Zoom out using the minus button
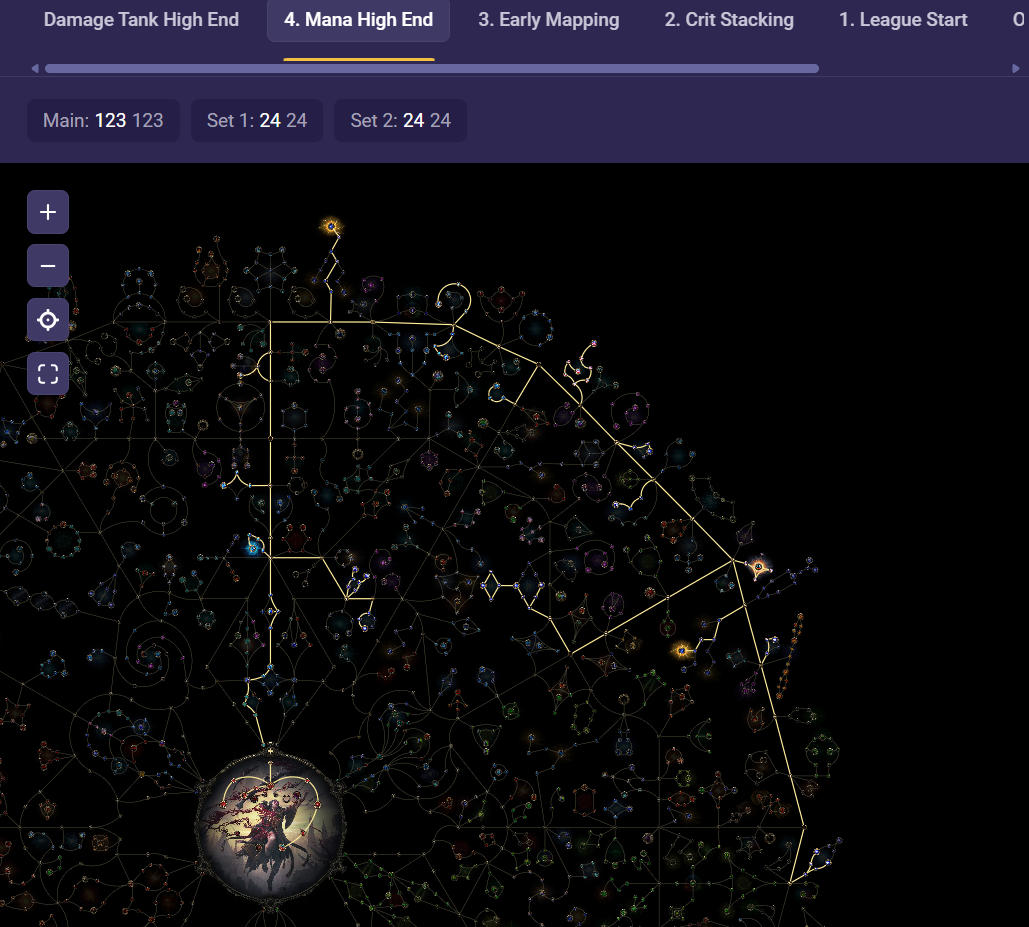 48,266
